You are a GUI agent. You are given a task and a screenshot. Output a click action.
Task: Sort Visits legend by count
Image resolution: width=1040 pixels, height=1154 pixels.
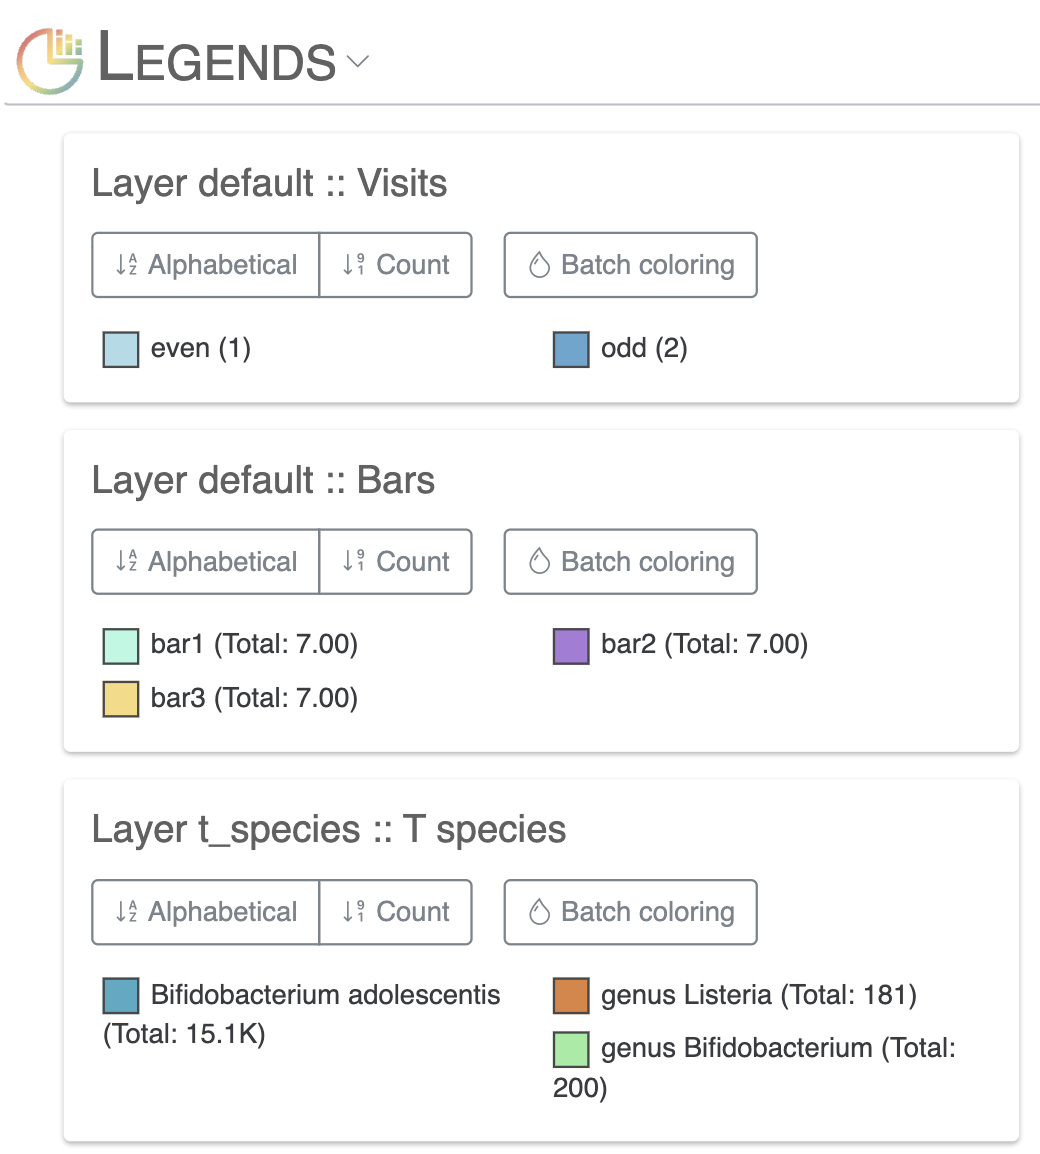pos(396,265)
